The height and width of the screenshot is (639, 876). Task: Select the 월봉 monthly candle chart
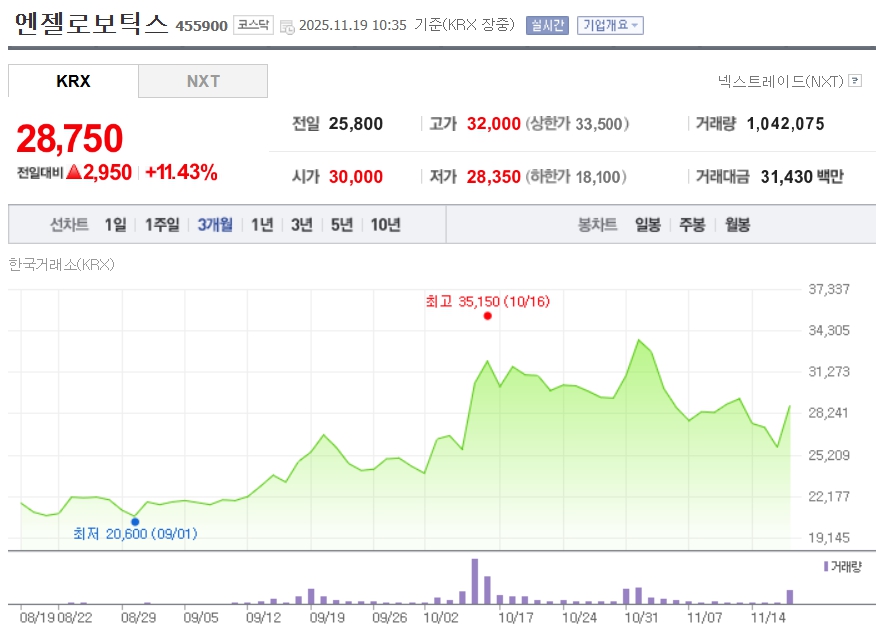(x=737, y=225)
